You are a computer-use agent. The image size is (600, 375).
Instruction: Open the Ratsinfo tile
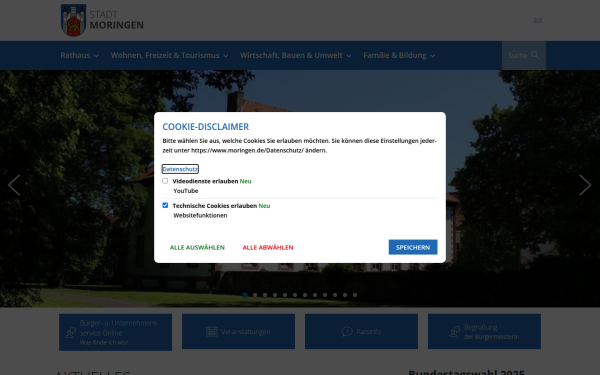(x=361, y=331)
